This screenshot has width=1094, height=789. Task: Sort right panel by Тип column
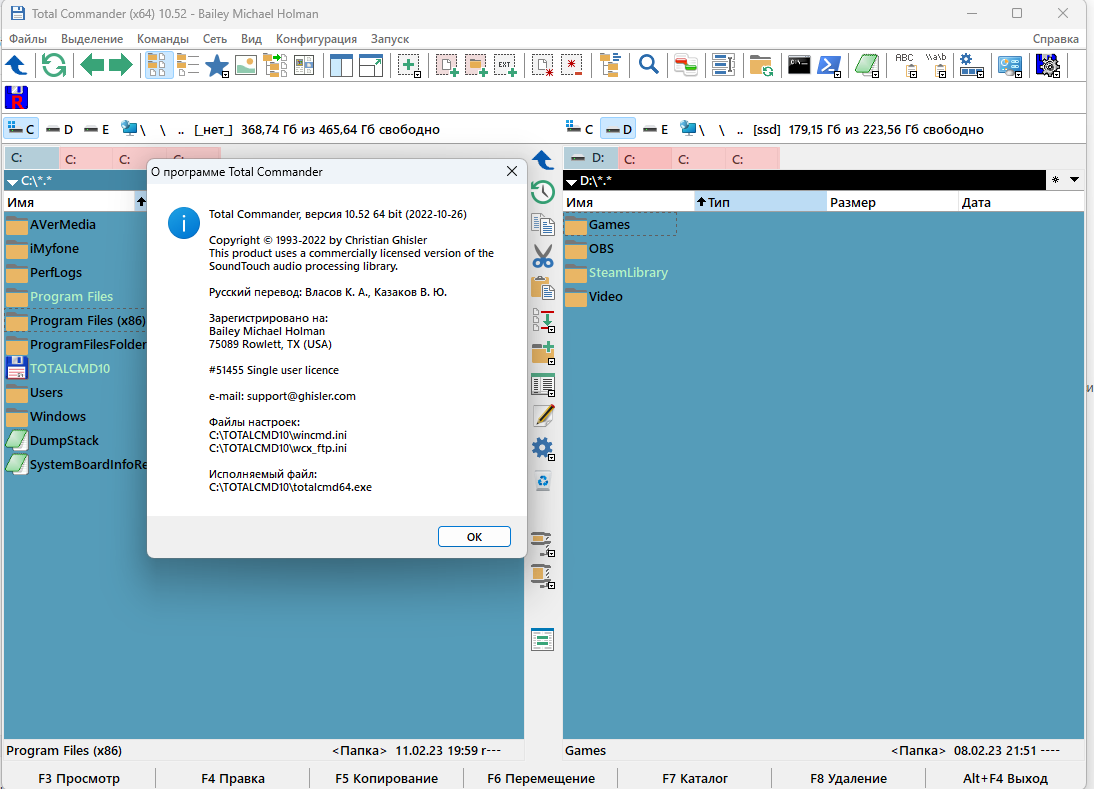(x=760, y=202)
